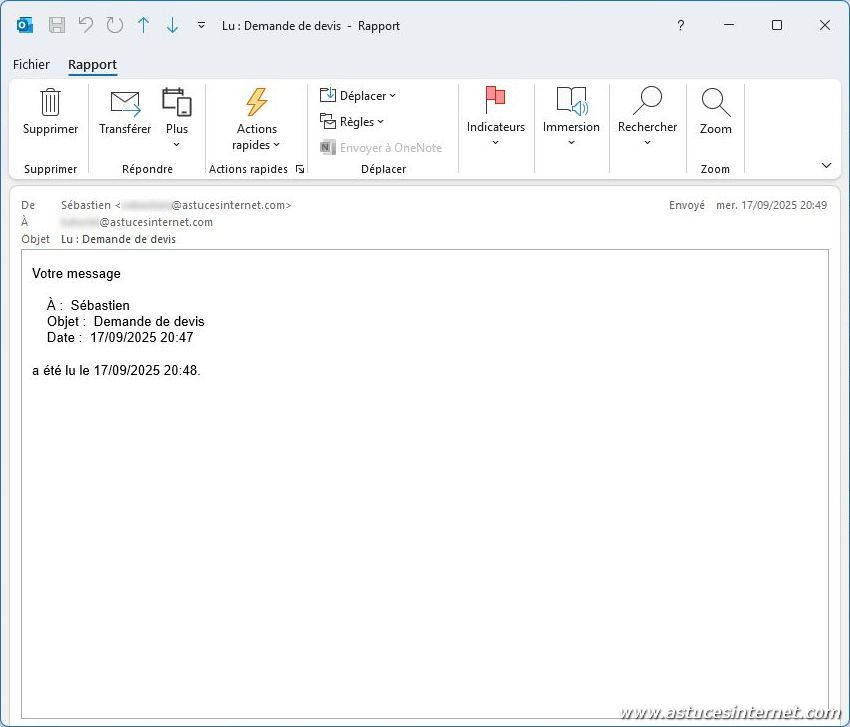Screen dimensions: 850x727
Task: Click the Transférer envelope icon
Action: (x=125, y=102)
